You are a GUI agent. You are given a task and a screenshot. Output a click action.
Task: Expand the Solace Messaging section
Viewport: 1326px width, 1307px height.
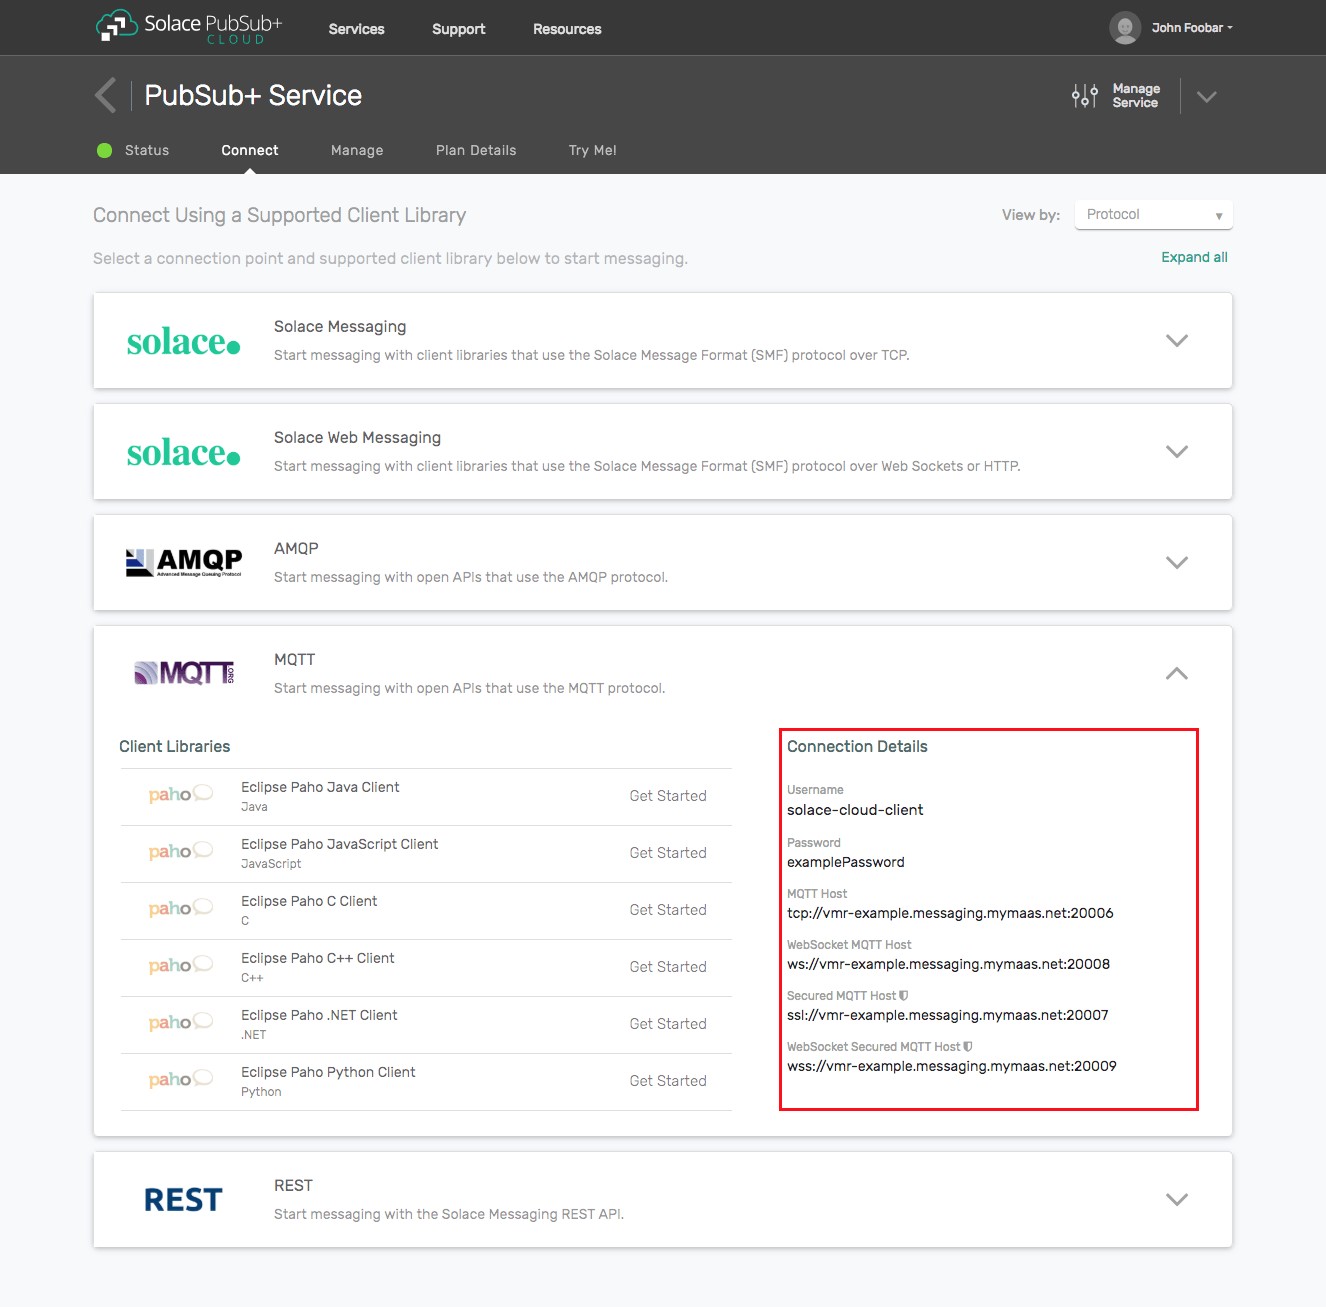pyautogui.click(x=1177, y=340)
